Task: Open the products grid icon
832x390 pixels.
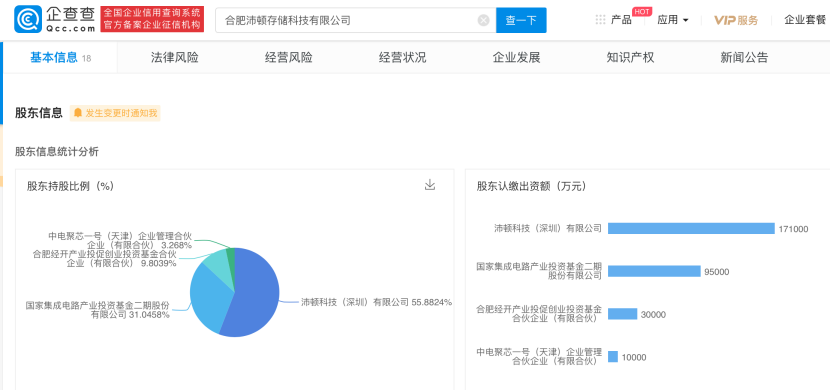Action: pyautogui.click(x=600, y=20)
